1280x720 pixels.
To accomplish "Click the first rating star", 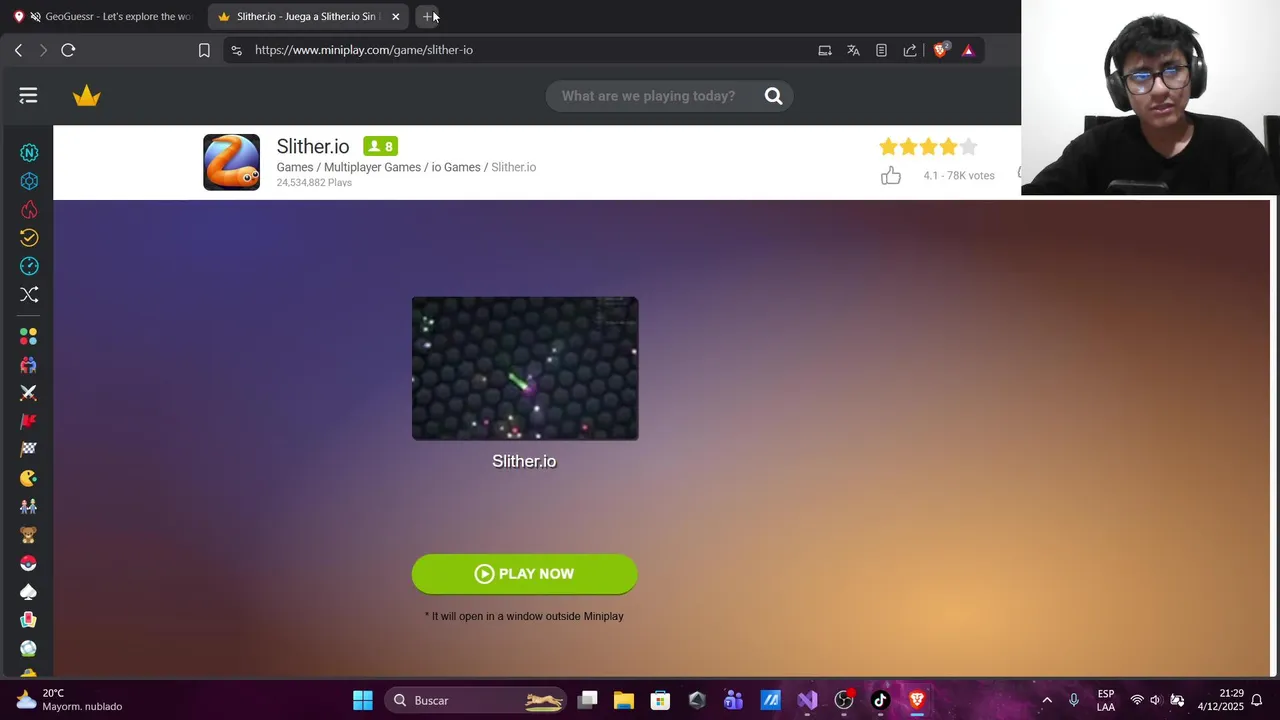I will coord(888,147).
